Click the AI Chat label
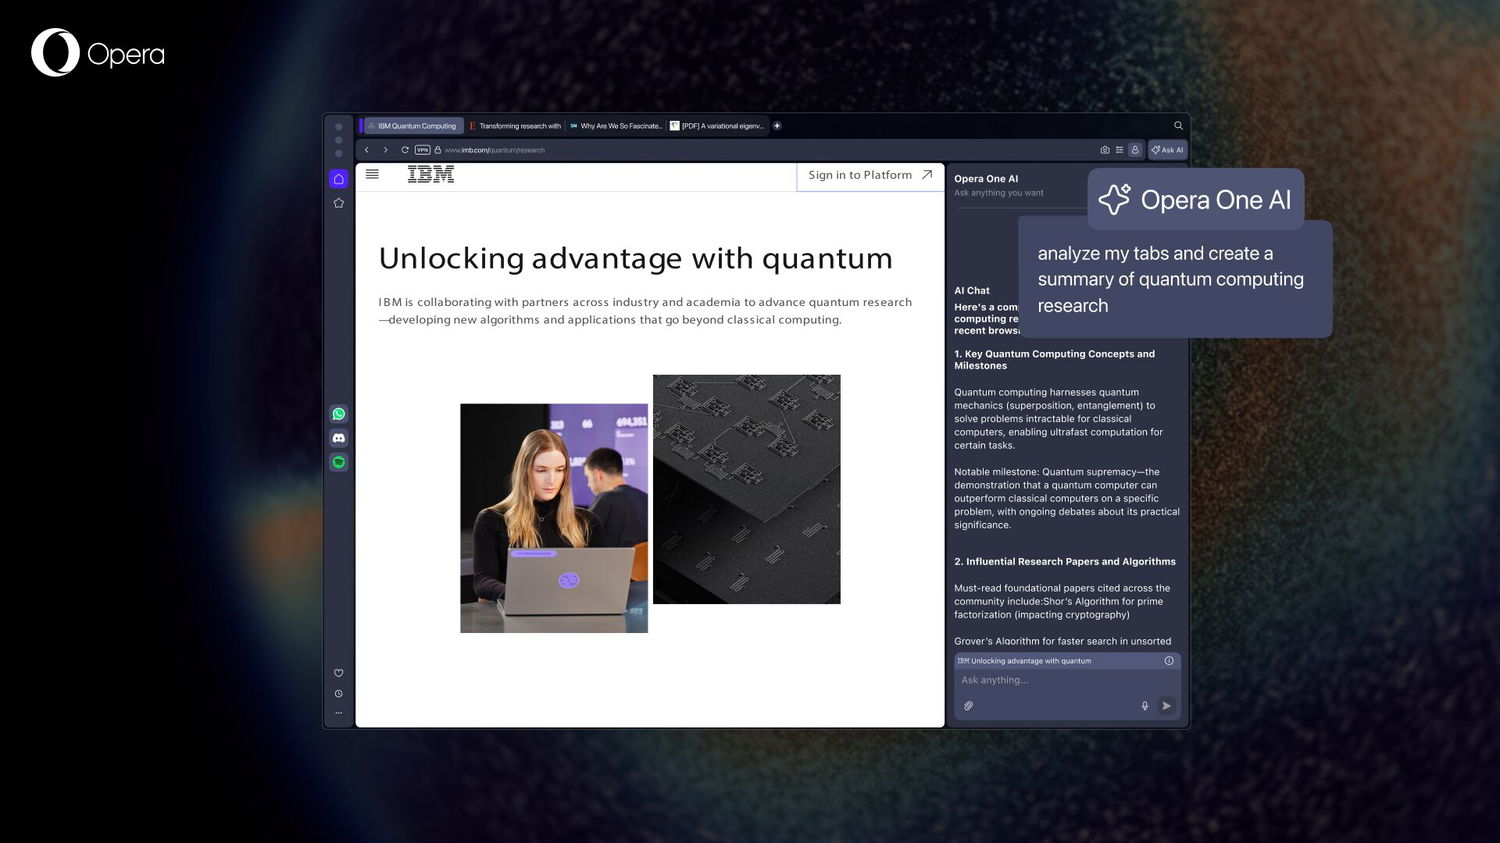This screenshot has height=843, width=1500. [x=972, y=291]
